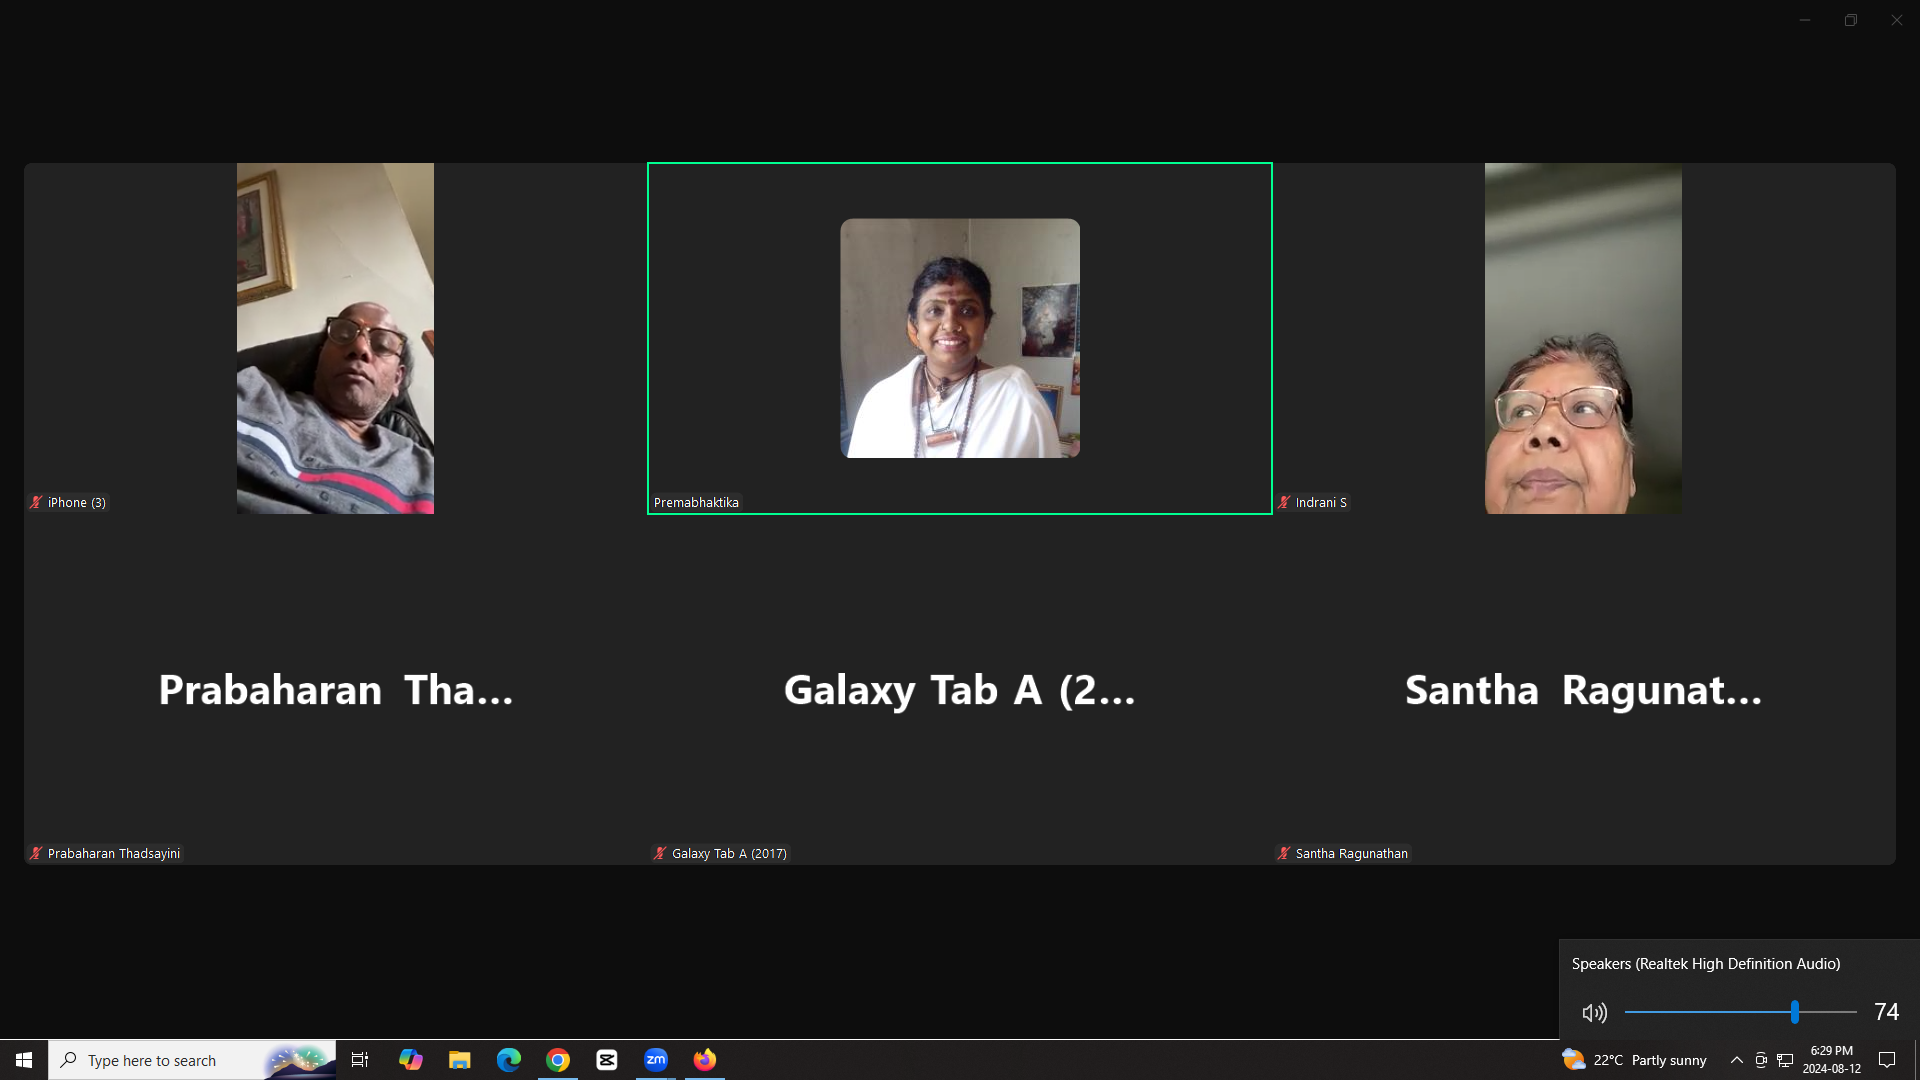Open Google Chrome from the taskbar
The width and height of the screenshot is (1920, 1080).
click(x=558, y=1060)
